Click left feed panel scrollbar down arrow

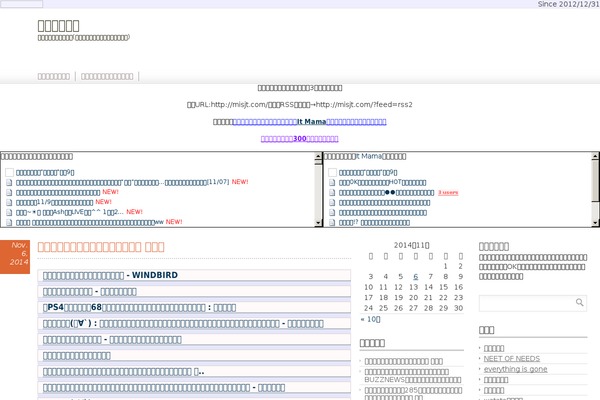coord(318,223)
